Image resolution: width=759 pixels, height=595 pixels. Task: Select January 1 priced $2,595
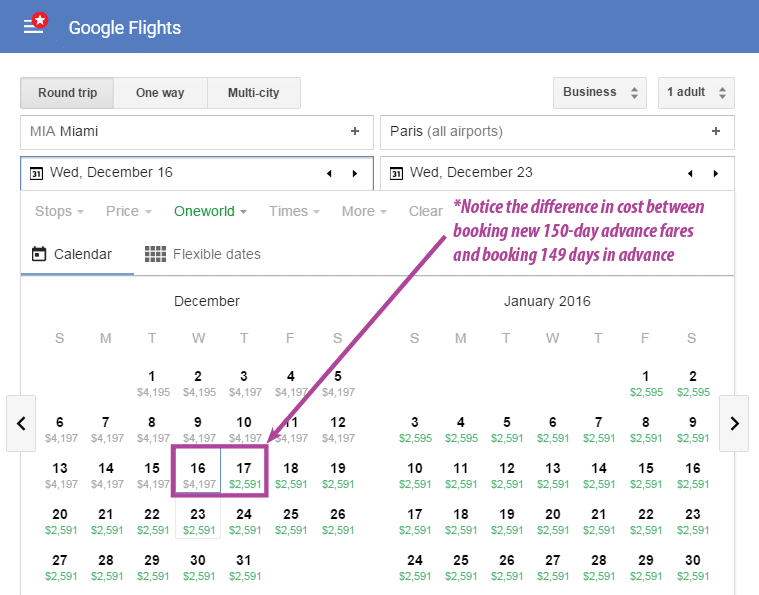tap(646, 383)
